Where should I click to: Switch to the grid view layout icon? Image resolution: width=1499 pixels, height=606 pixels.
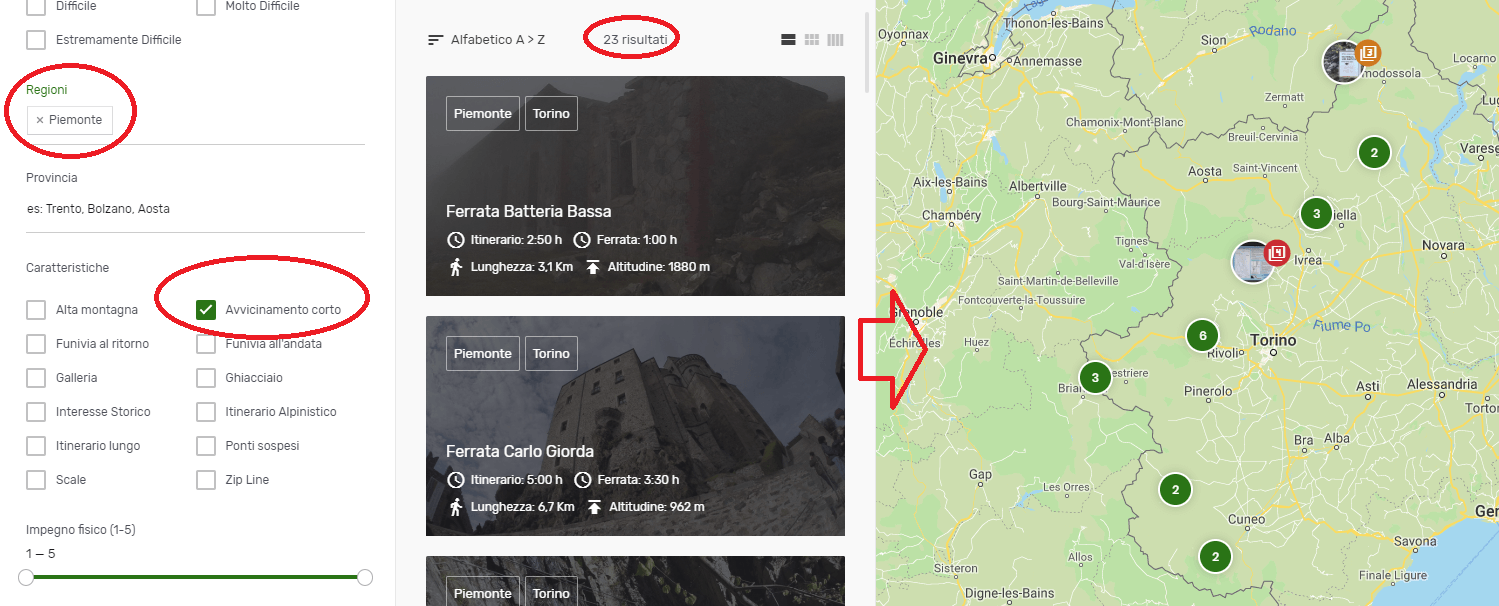(812, 40)
